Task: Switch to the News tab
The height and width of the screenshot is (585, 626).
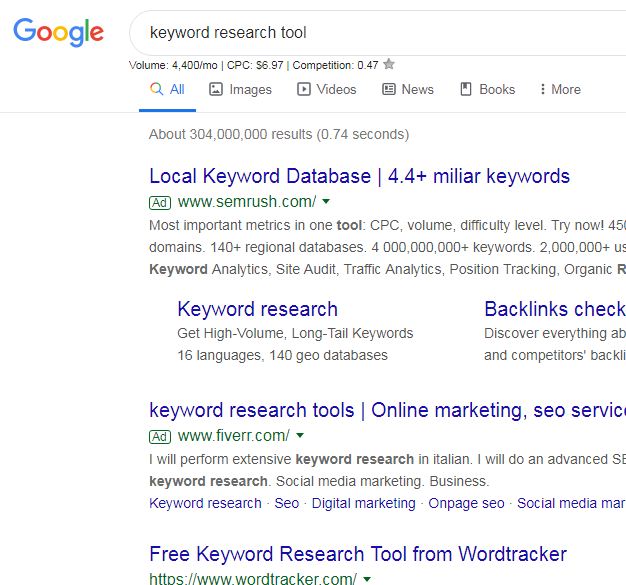Action: (x=408, y=89)
